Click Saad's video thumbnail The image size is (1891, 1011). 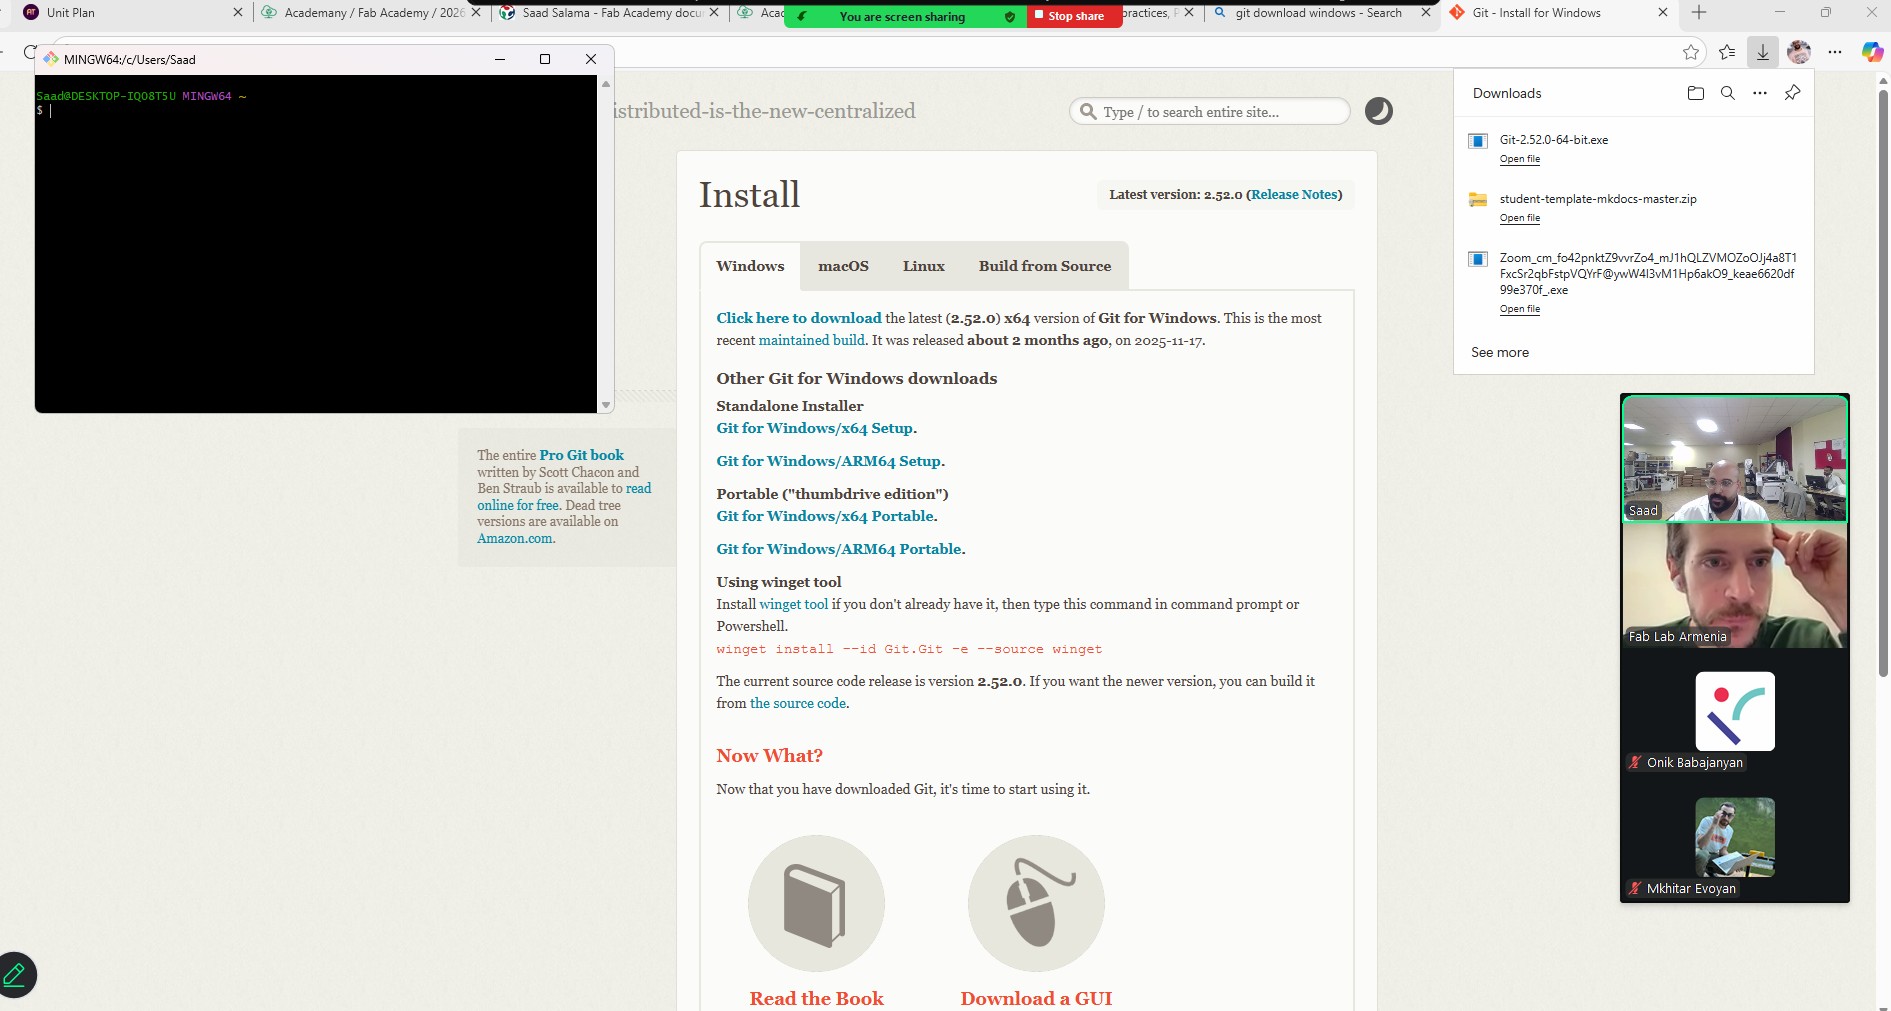point(1735,458)
